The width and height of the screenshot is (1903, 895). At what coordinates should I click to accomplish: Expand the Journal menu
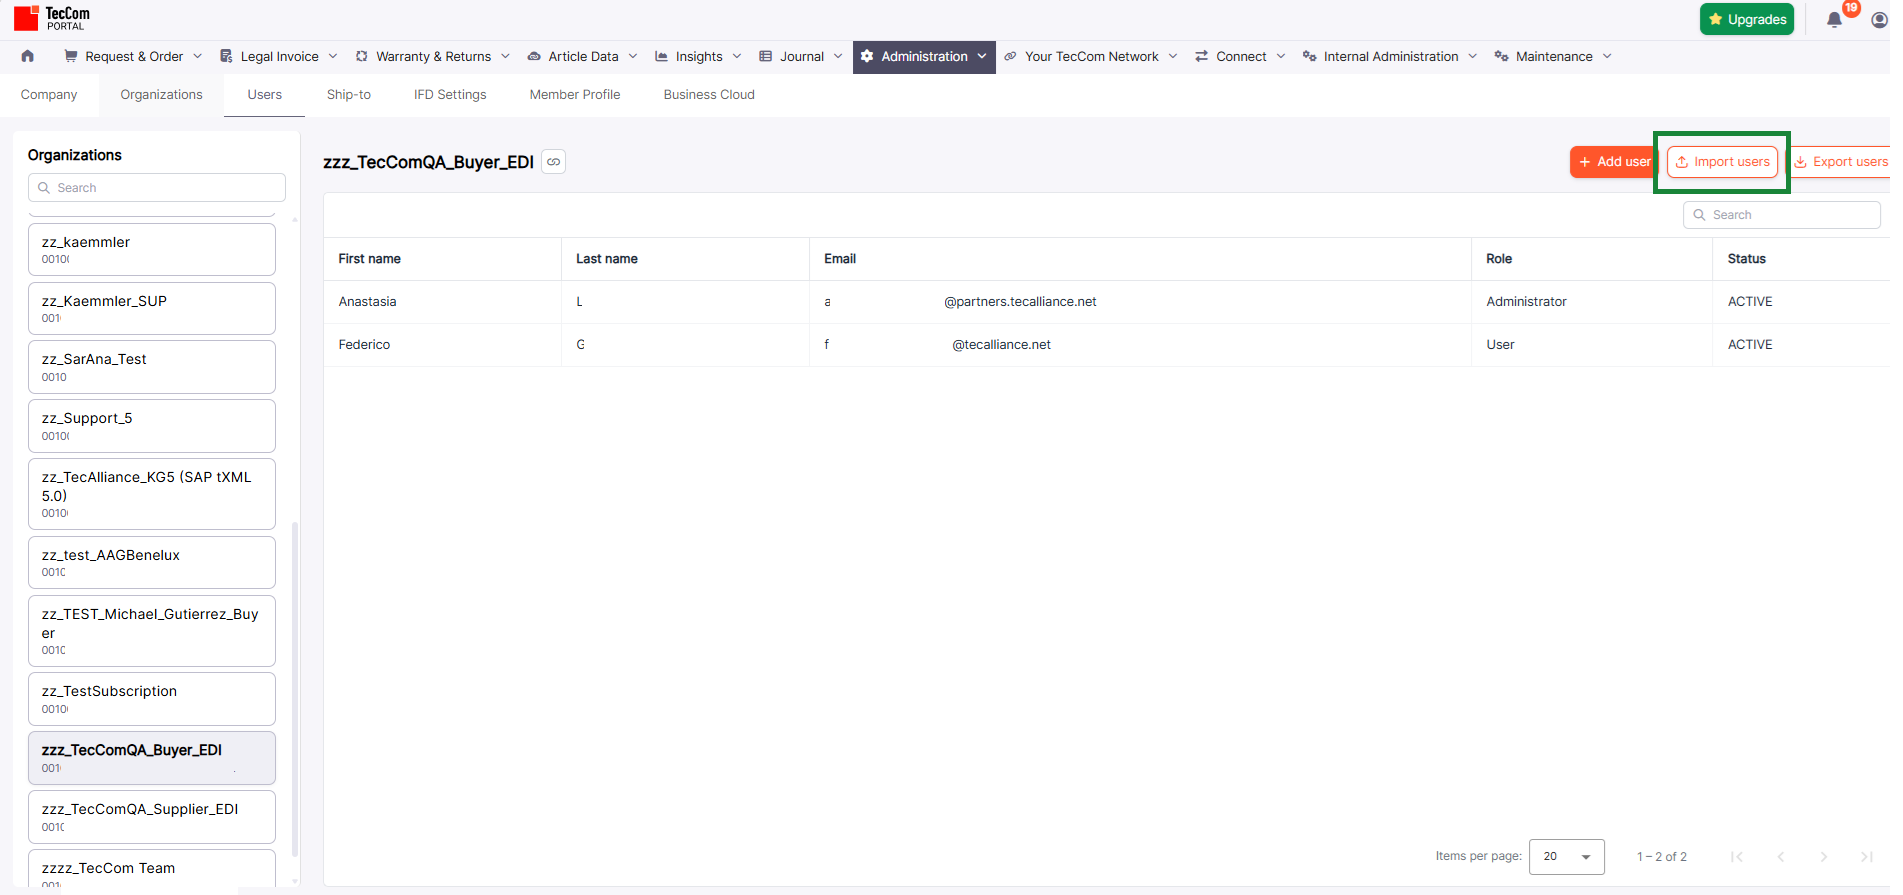pyautogui.click(x=801, y=56)
